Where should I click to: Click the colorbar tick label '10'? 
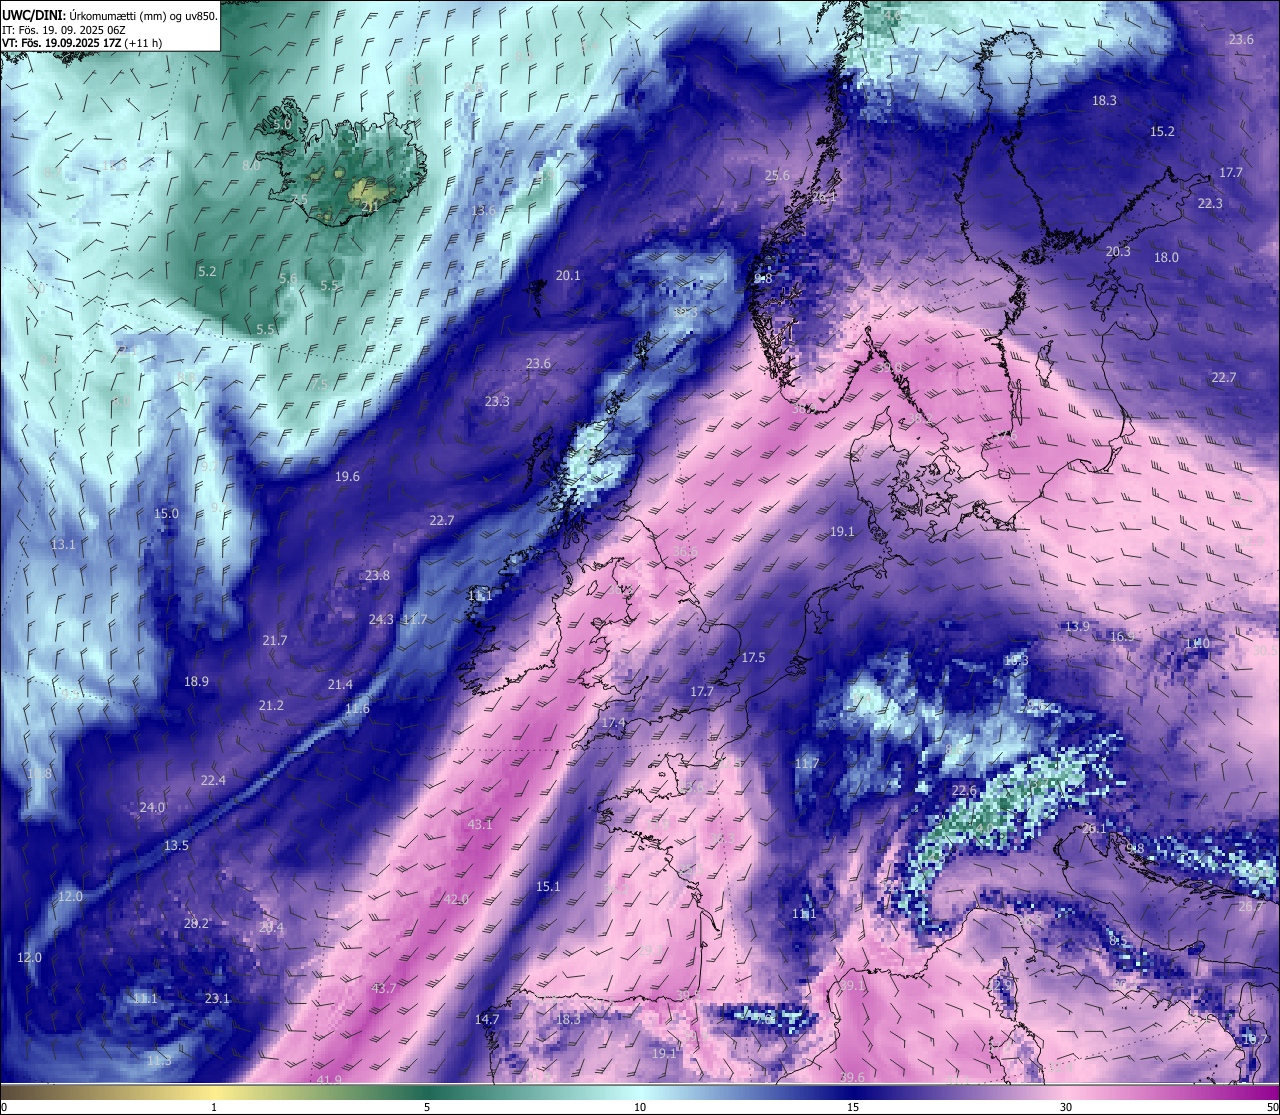639,1107
